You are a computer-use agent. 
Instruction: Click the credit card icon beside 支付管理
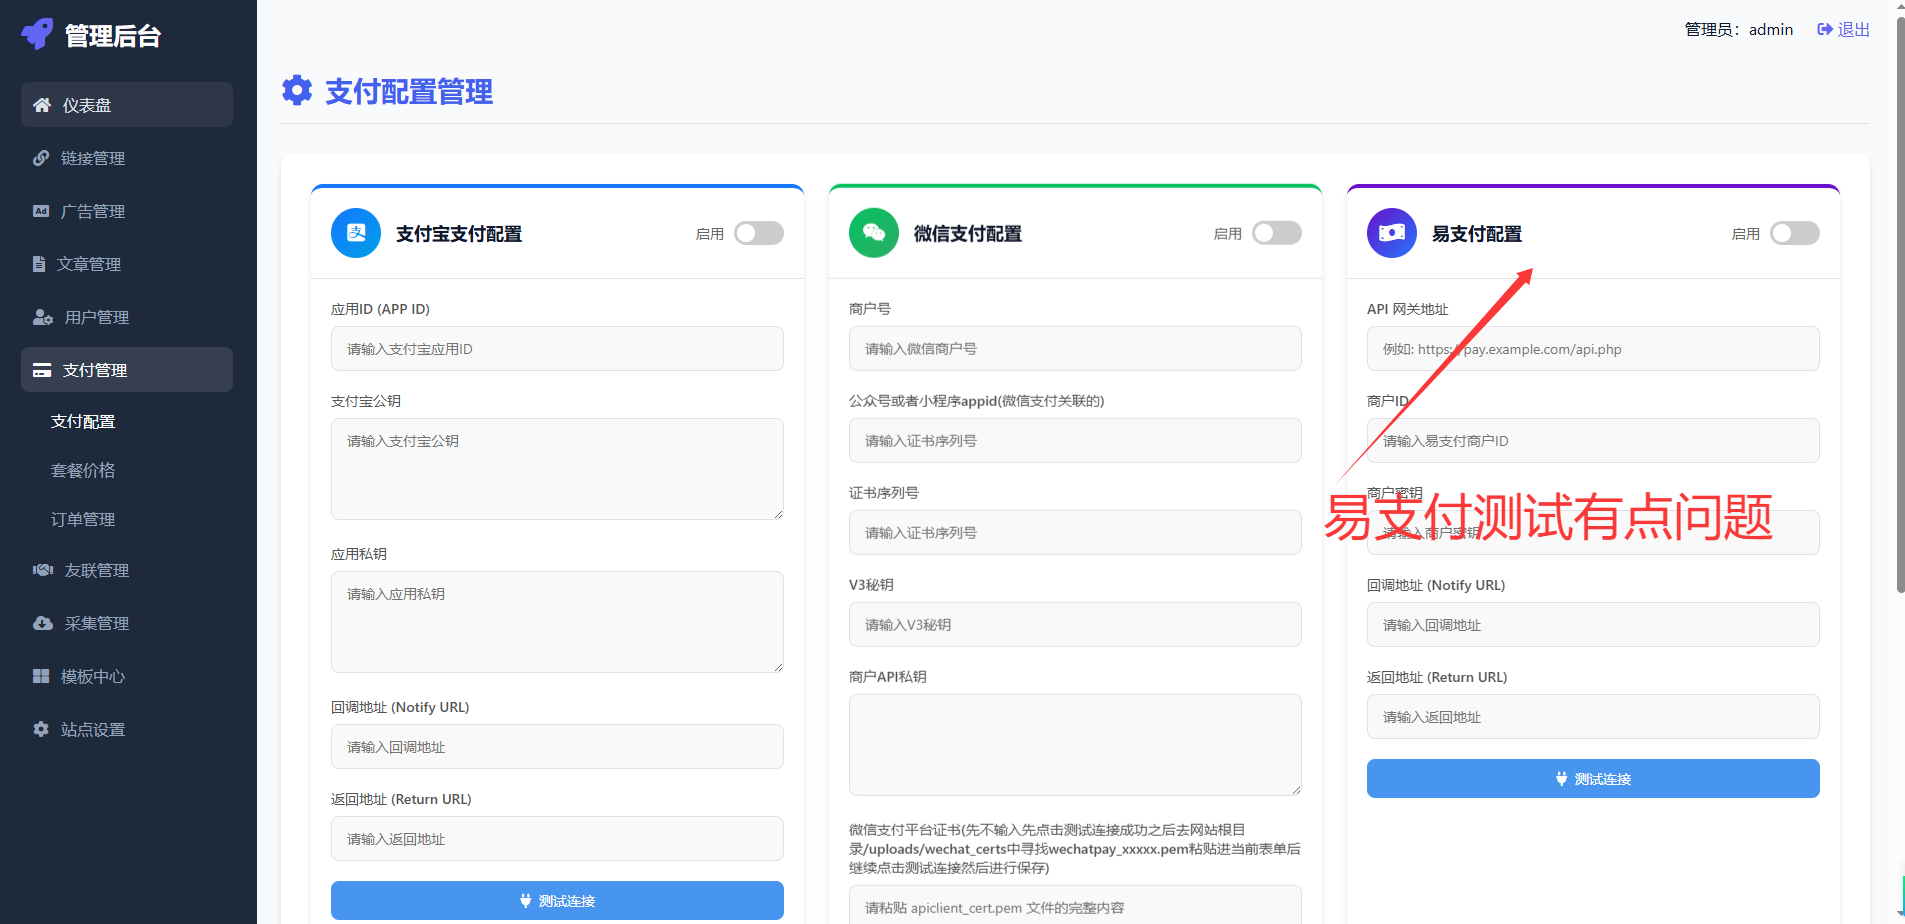pos(42,370)
